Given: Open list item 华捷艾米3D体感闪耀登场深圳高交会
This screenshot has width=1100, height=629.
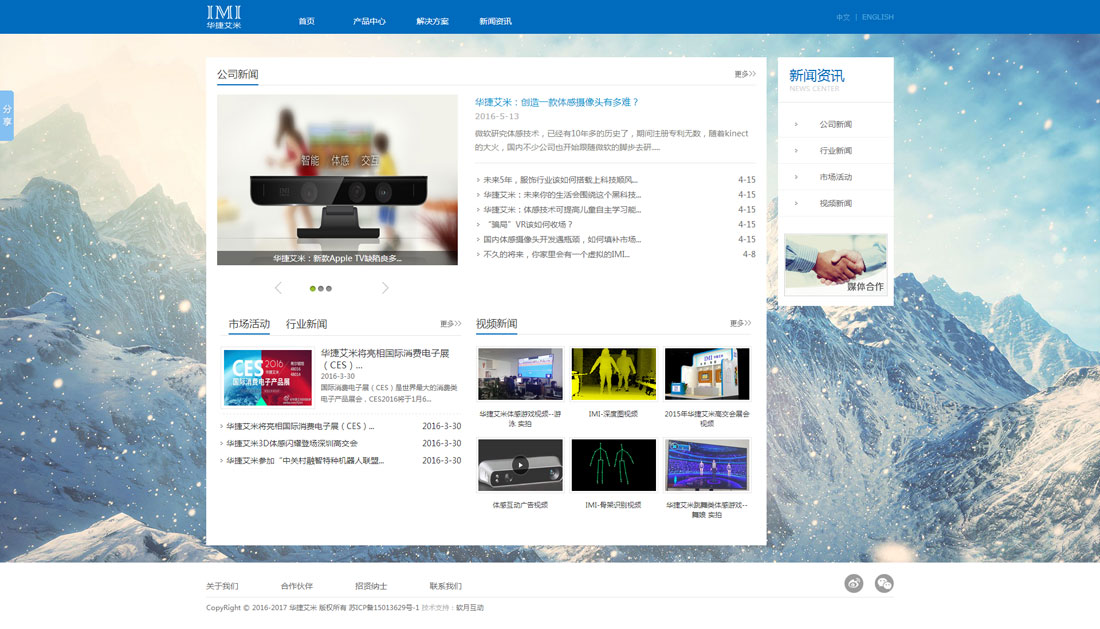Looking at the screenshot, I should (292, 443).
